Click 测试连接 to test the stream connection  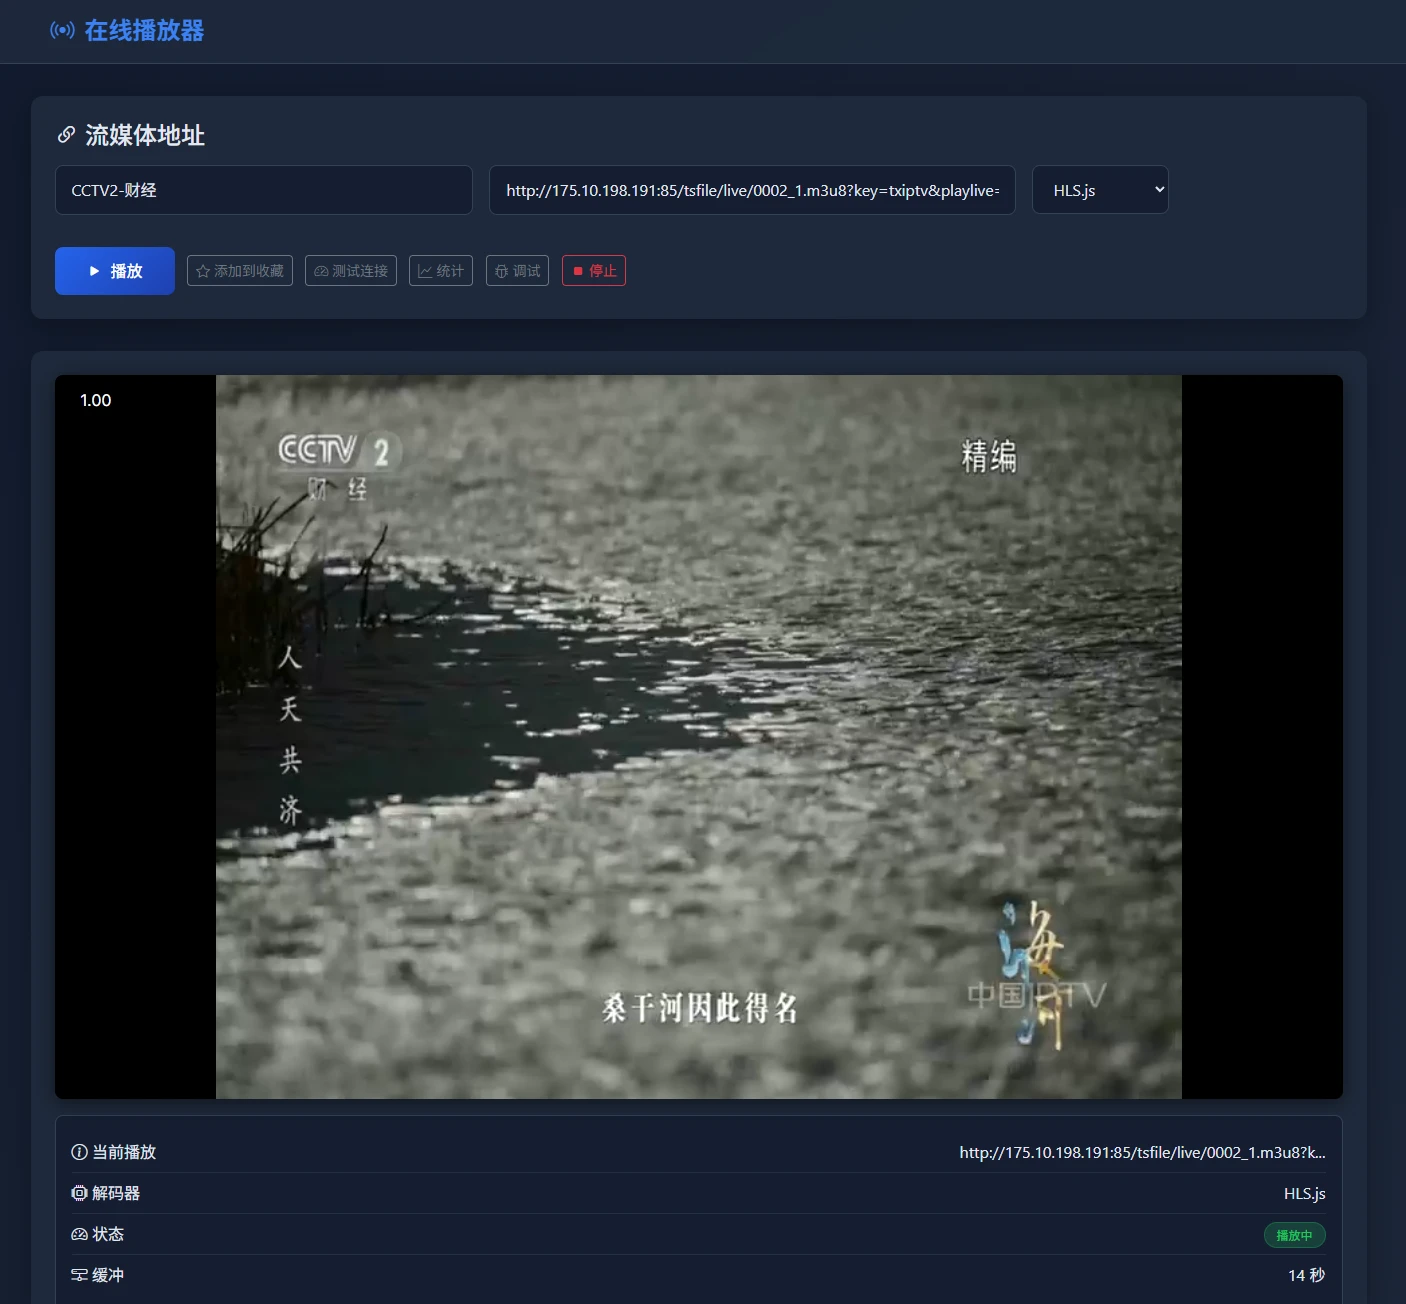[350, 270]
